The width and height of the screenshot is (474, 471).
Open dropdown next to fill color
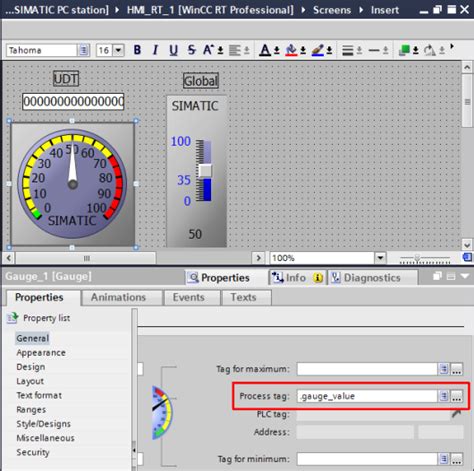pos(303,50)
